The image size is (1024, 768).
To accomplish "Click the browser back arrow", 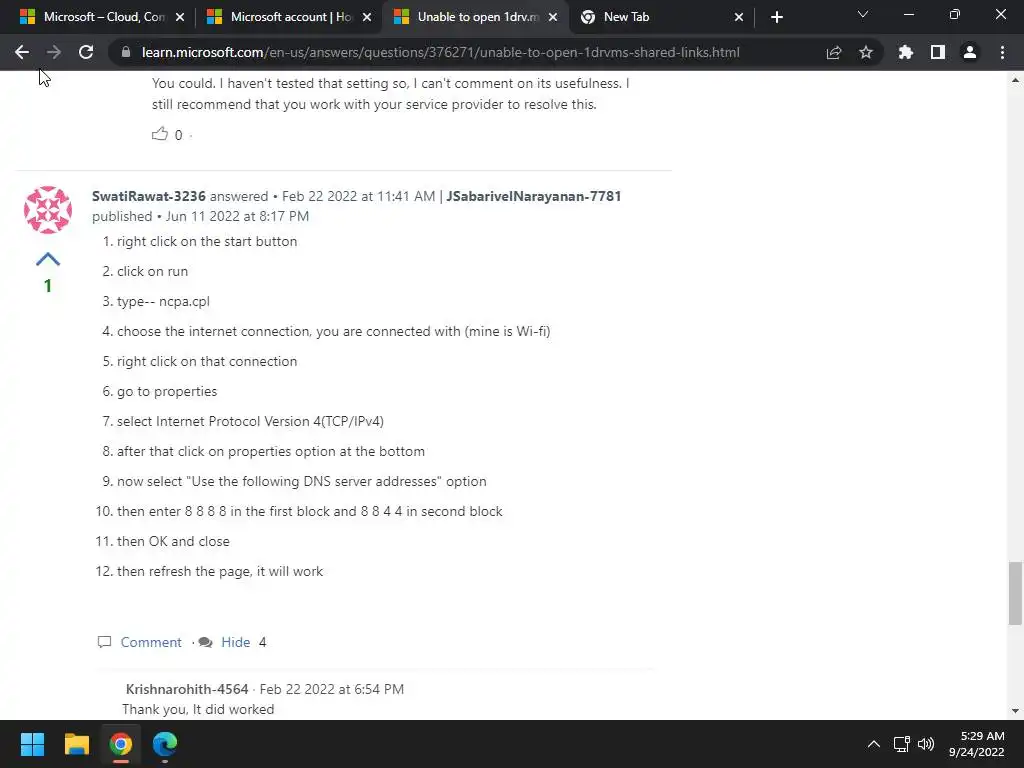I will click(x=22, y=52).
